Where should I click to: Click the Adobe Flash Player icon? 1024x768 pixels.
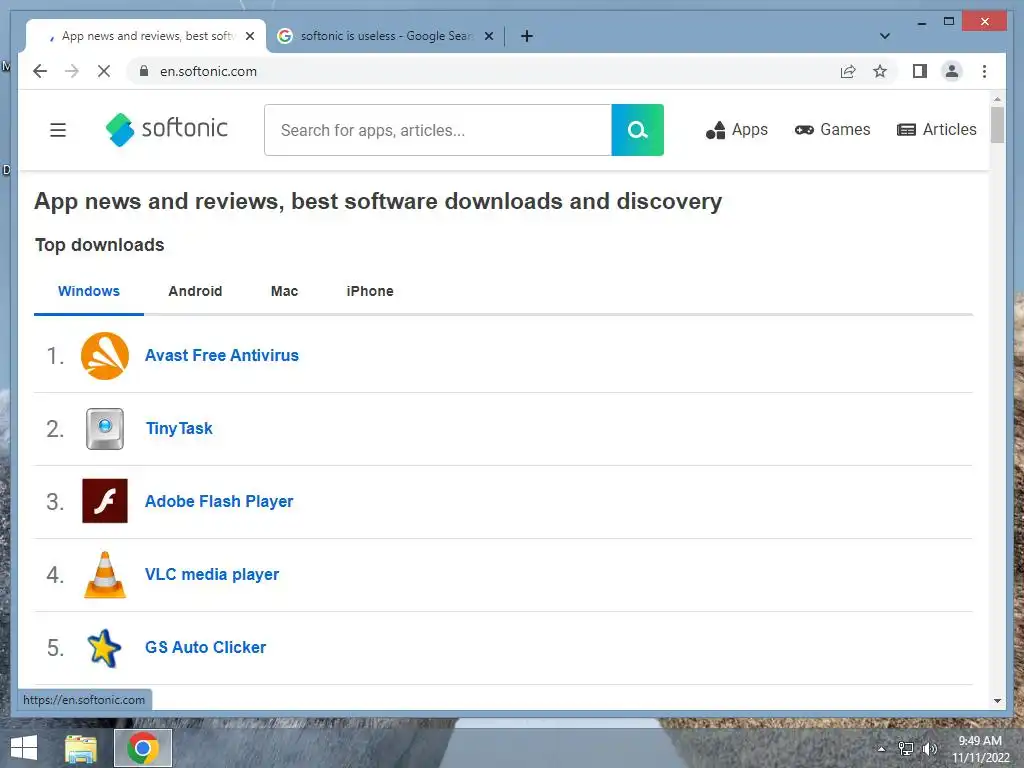pyautogui.click(x=104, y=501)
